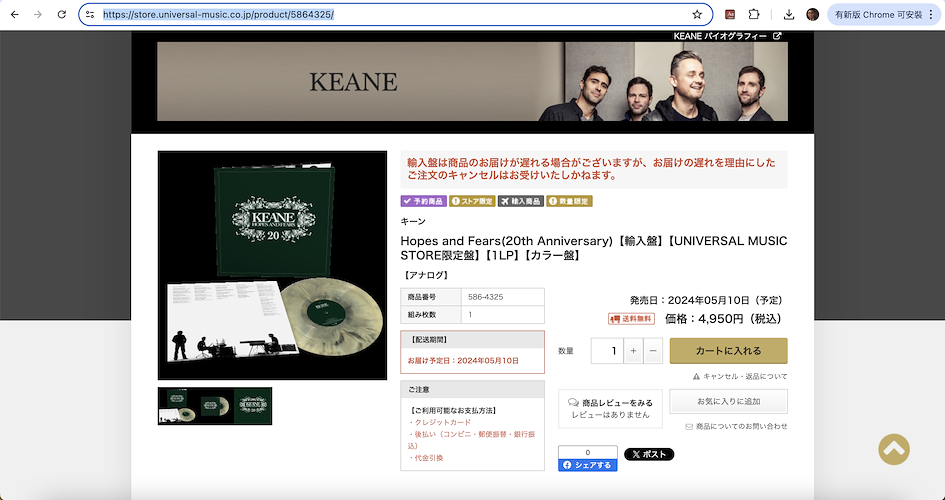This screenshot has width=945, height=500.
Task: Click the 送料無料 free shipping badge
Action: coord(631,319)
